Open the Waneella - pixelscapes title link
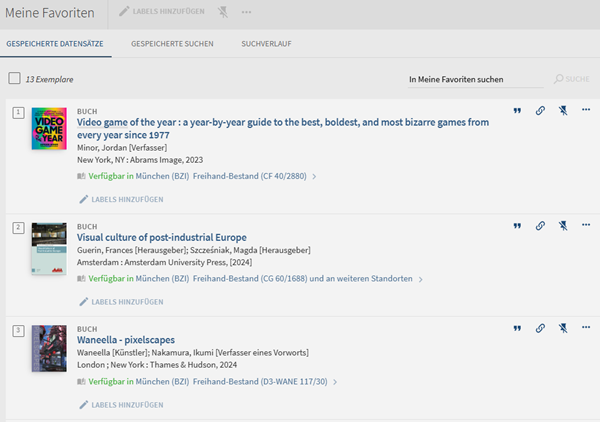This screenshot has width=600, height=422. click(126, 340)
